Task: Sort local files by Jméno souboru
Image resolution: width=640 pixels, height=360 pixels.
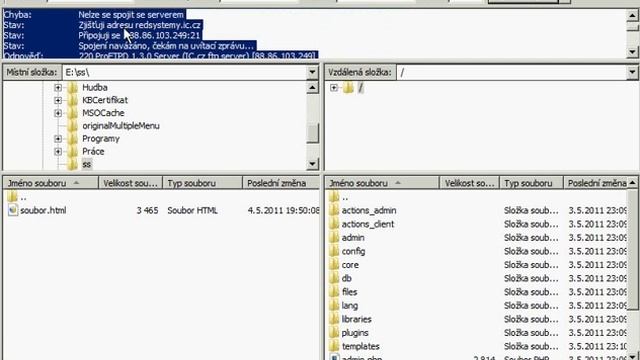Action: pyautogui.click(x=51, y=183)
